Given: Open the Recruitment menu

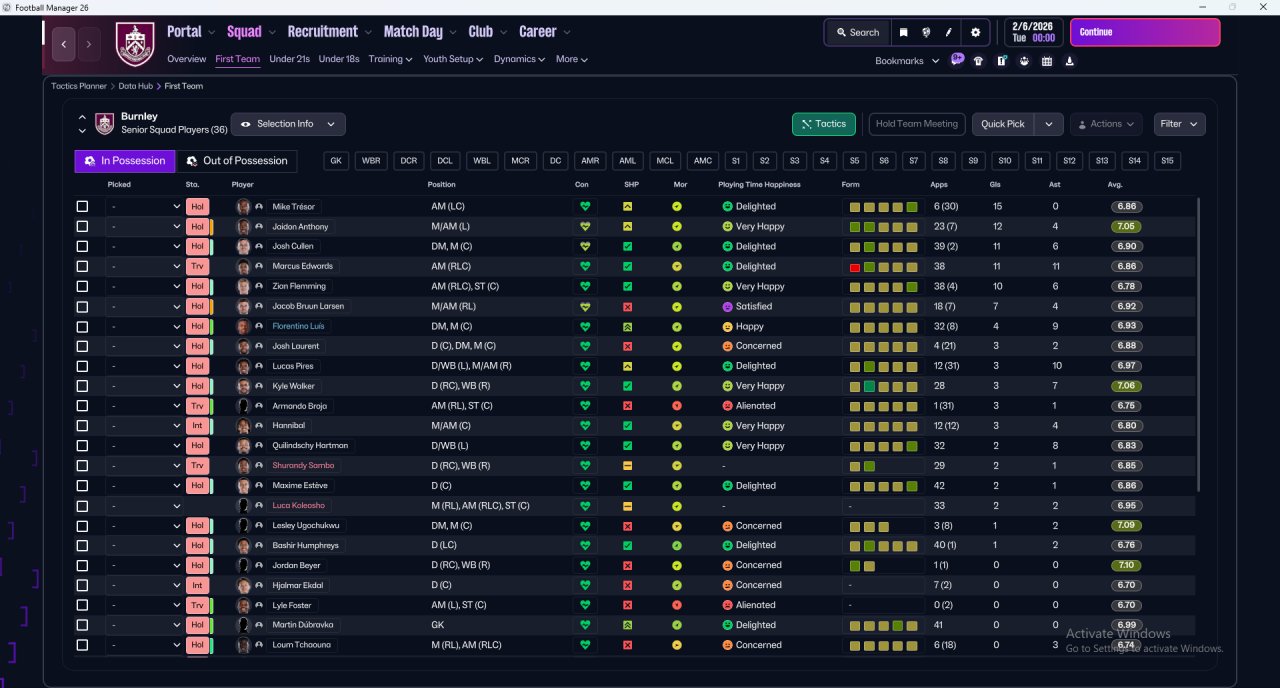Looking at the screenshot, I should [329, 32].
